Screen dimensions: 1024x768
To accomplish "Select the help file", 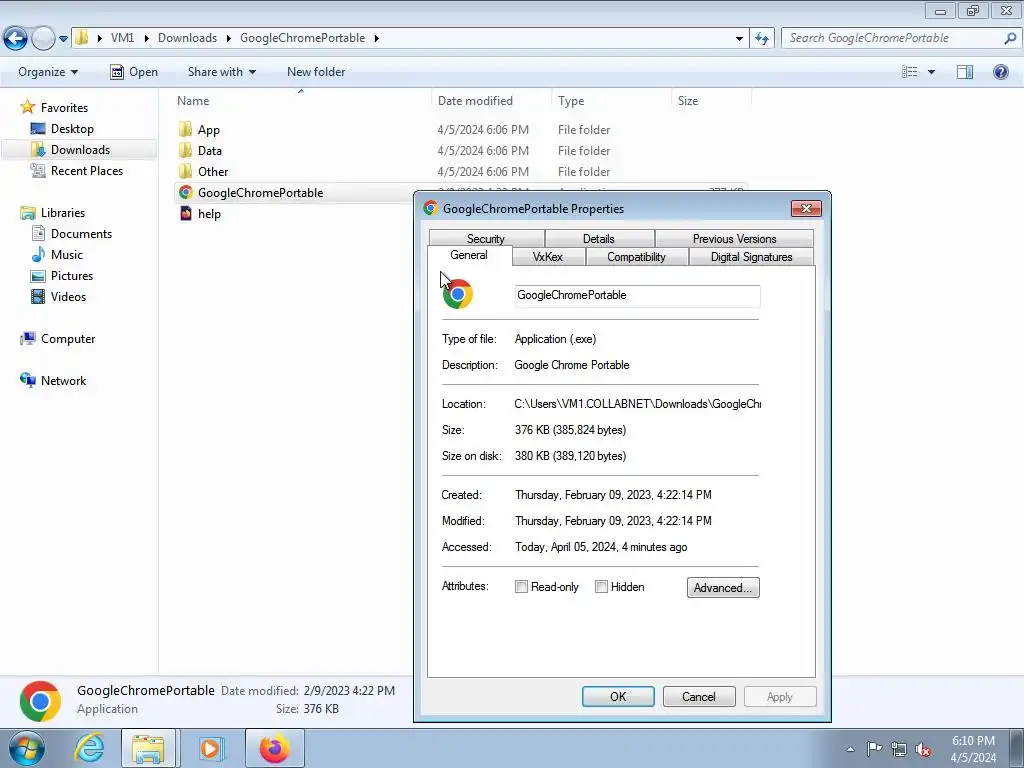I will pyautogui.click(x=209, y=214).
